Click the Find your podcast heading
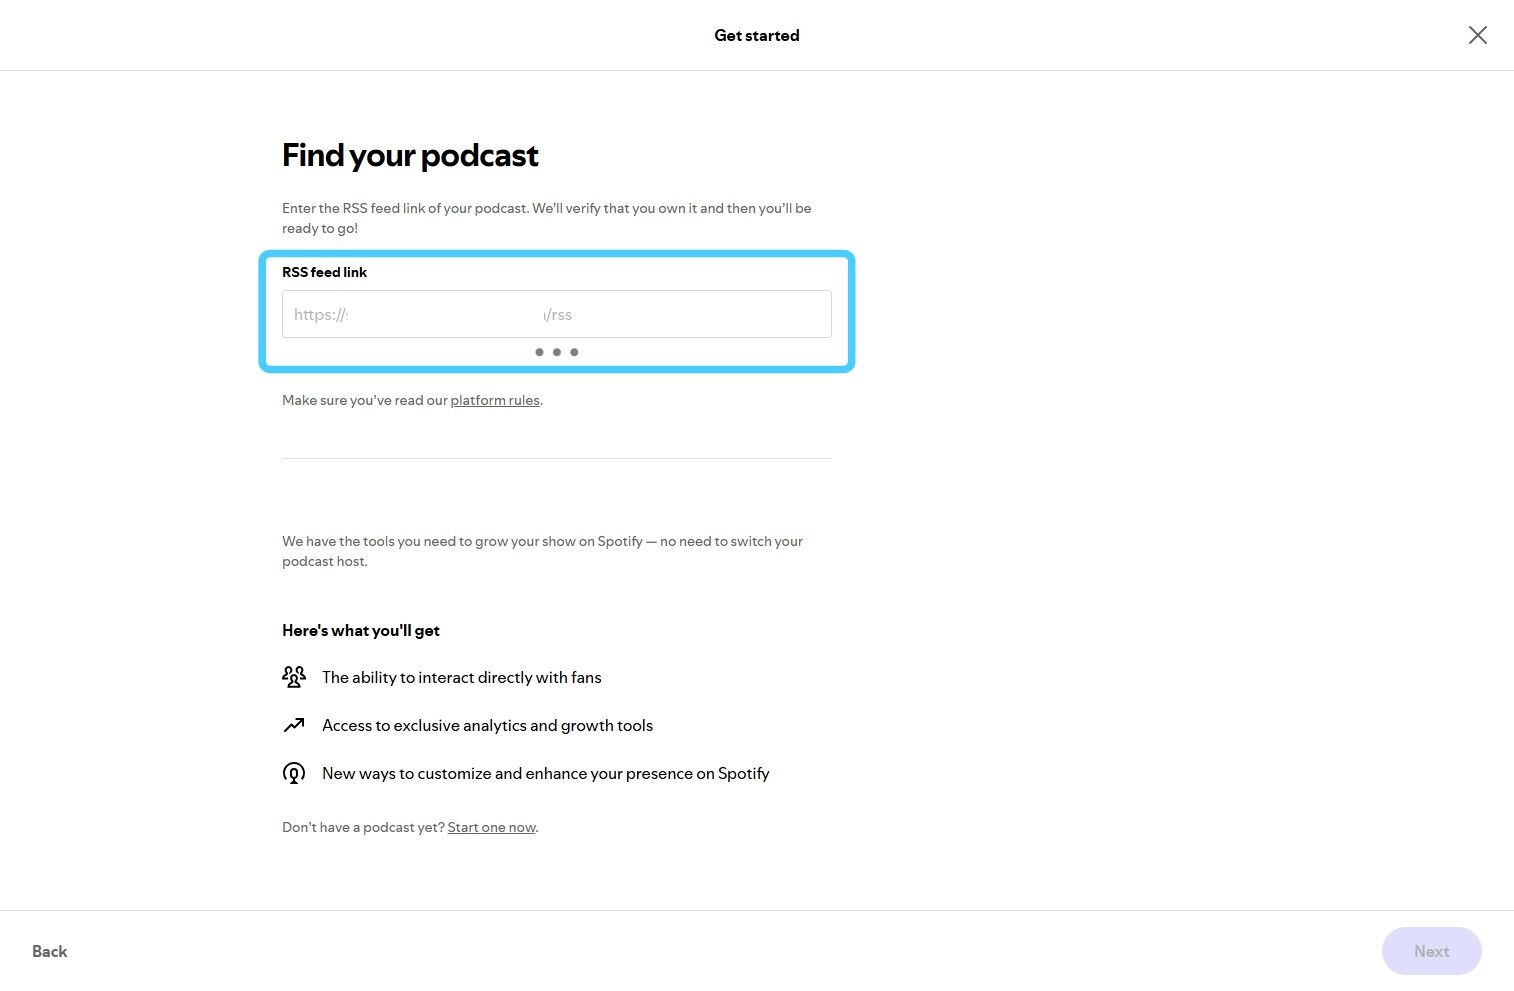This screenshot has height=991, width=1514. 410,155
